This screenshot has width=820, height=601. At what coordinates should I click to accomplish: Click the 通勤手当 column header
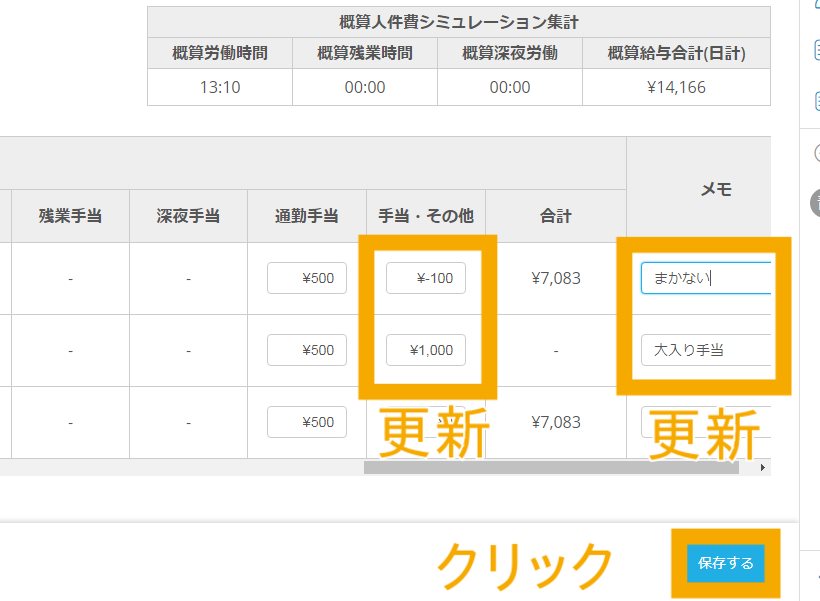[x=307, y=216]
